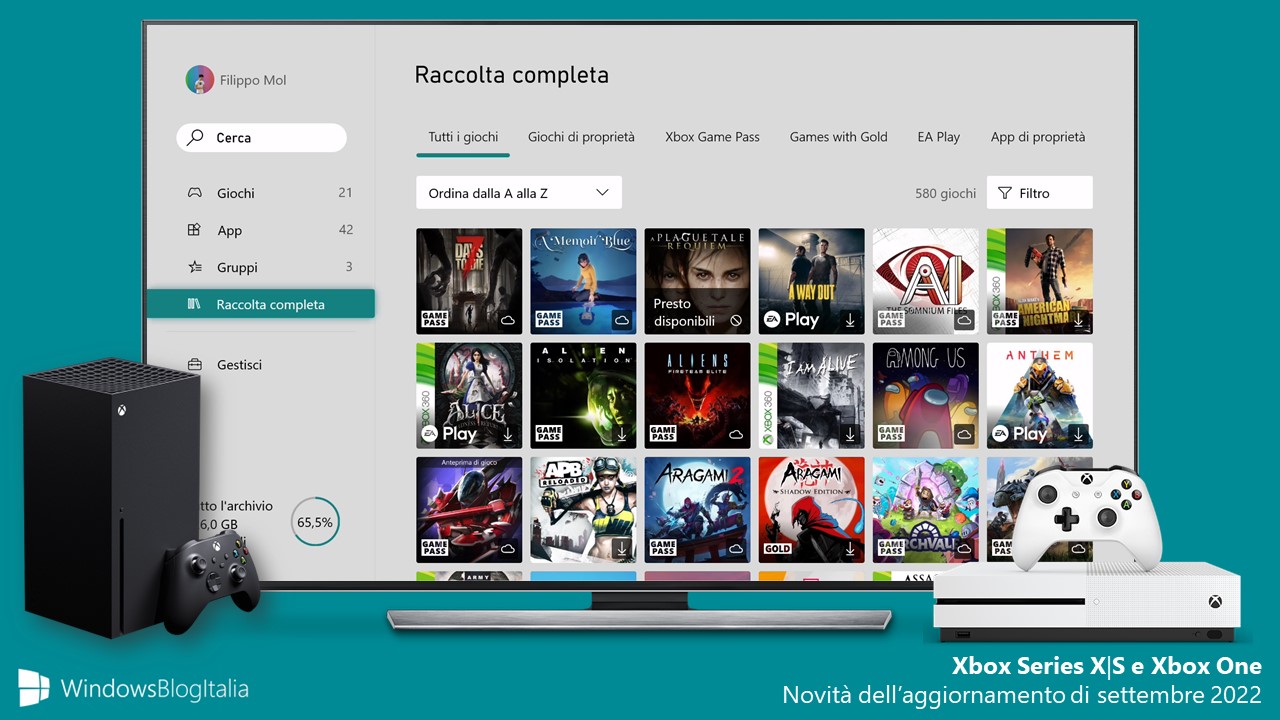1280x720 pixels.
Task: Click cloud icon on 7 Days to Die
Action: (508, 320)
